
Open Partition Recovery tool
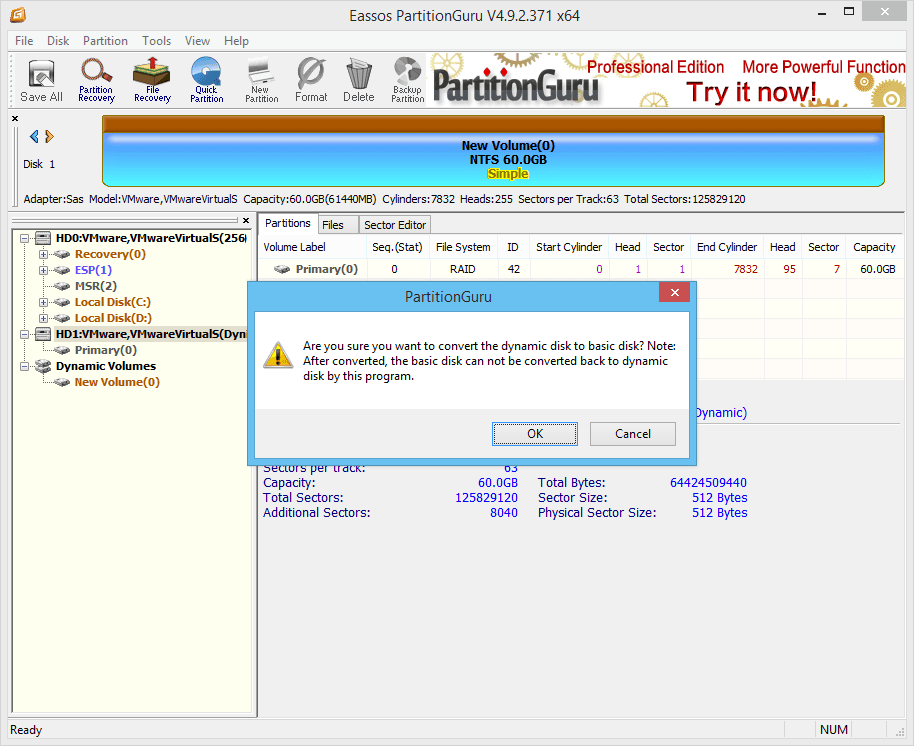96,81
